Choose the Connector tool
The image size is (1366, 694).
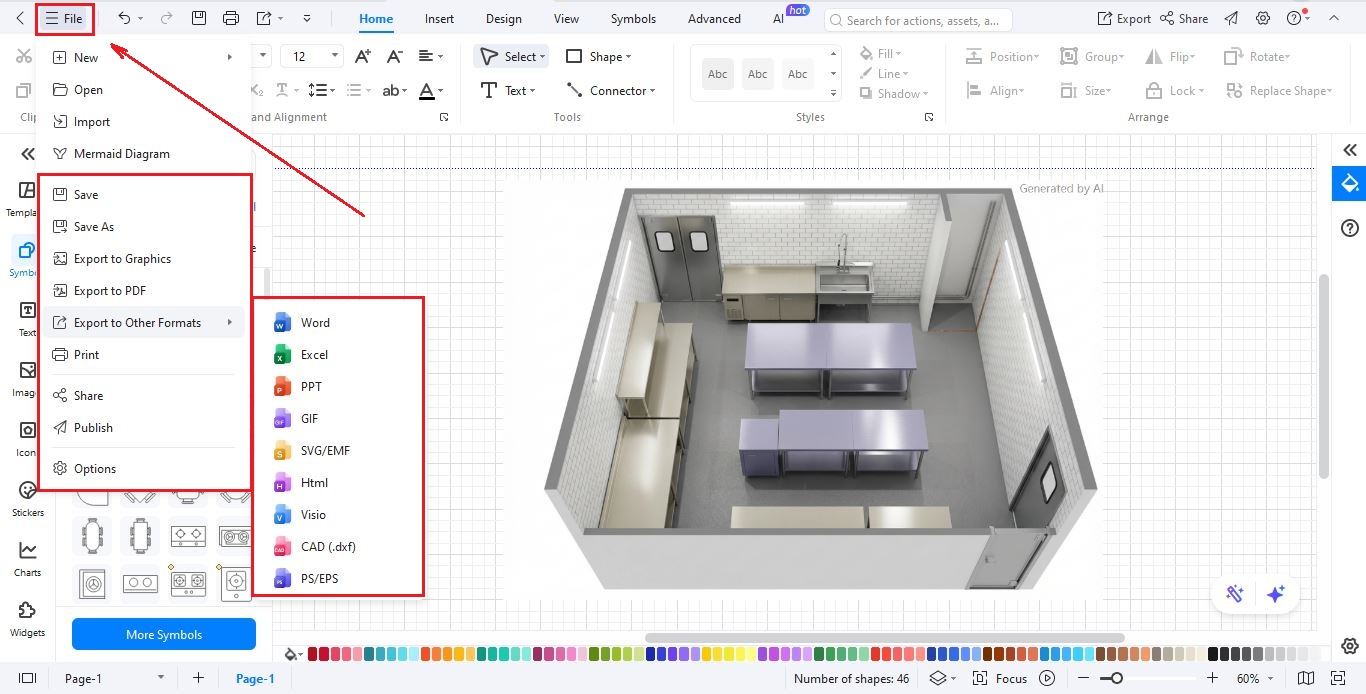click(x=610, y=90)
